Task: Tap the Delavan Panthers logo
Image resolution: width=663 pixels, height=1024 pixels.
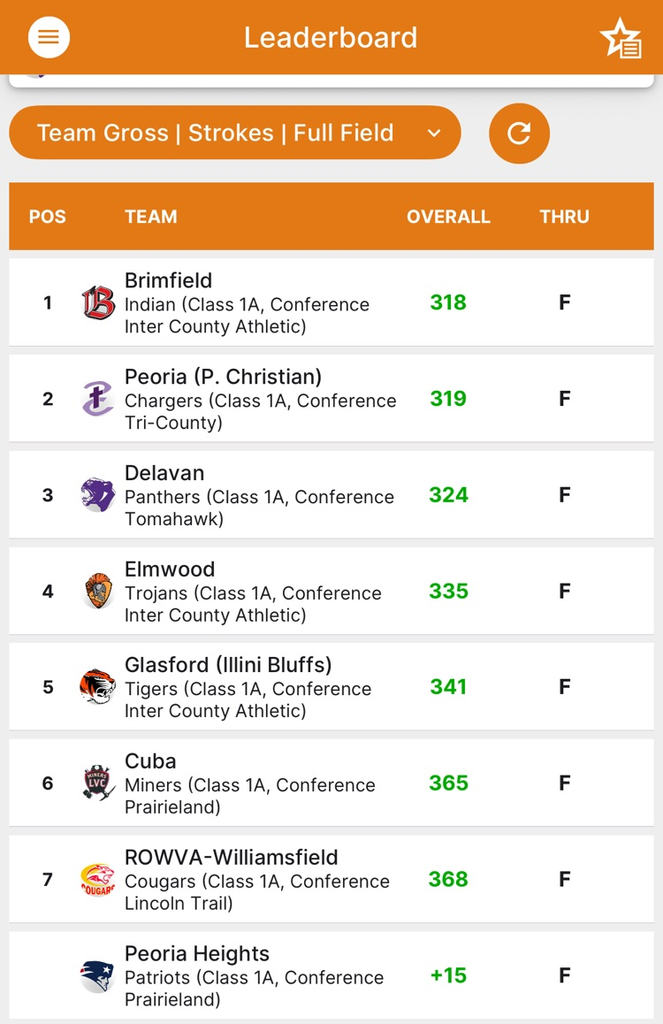Action: 98,494
